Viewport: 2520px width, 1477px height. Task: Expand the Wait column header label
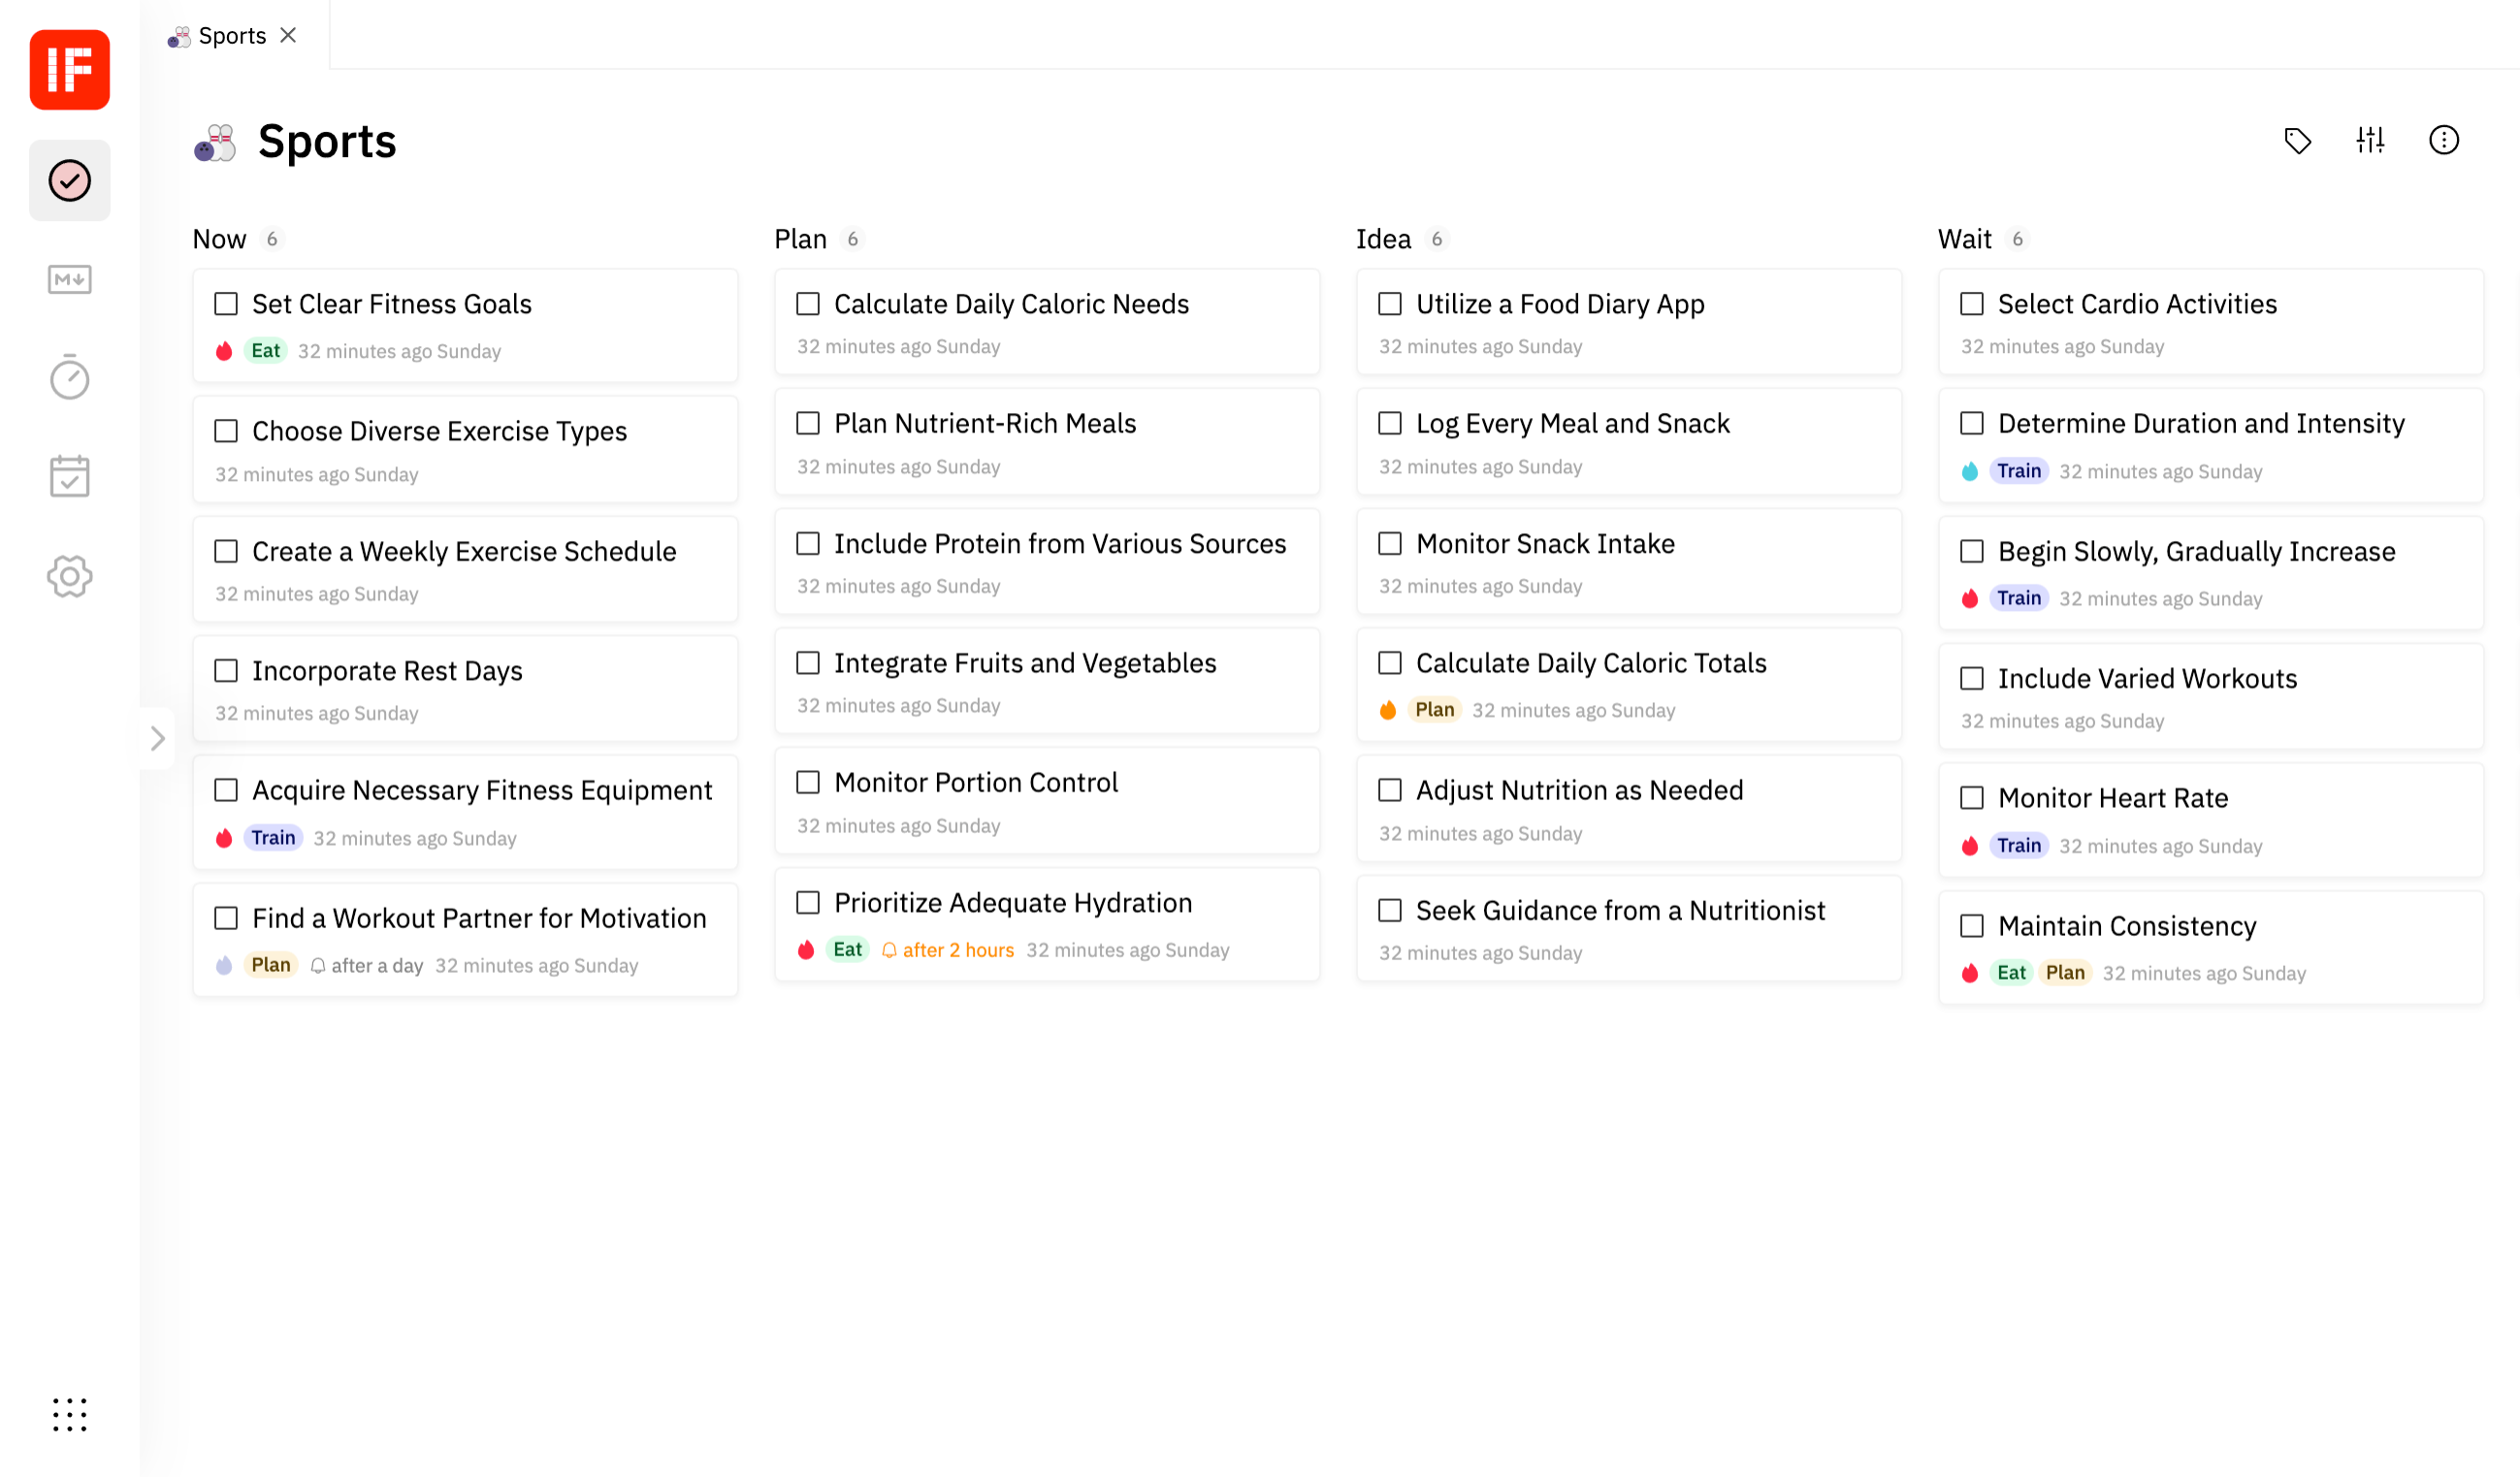tap(1964, 238)
